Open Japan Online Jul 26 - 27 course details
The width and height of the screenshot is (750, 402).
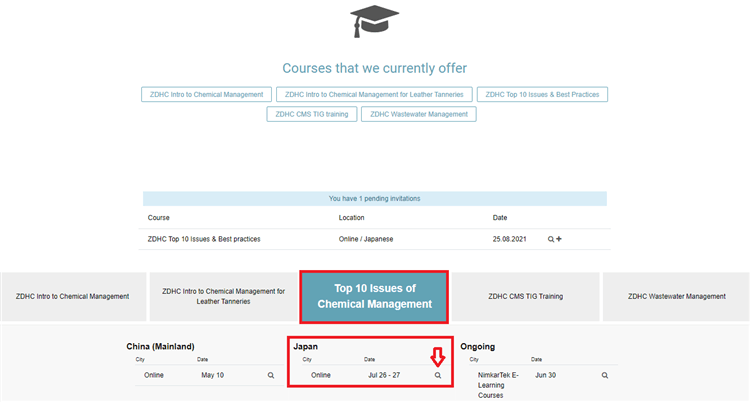[438, 376]
